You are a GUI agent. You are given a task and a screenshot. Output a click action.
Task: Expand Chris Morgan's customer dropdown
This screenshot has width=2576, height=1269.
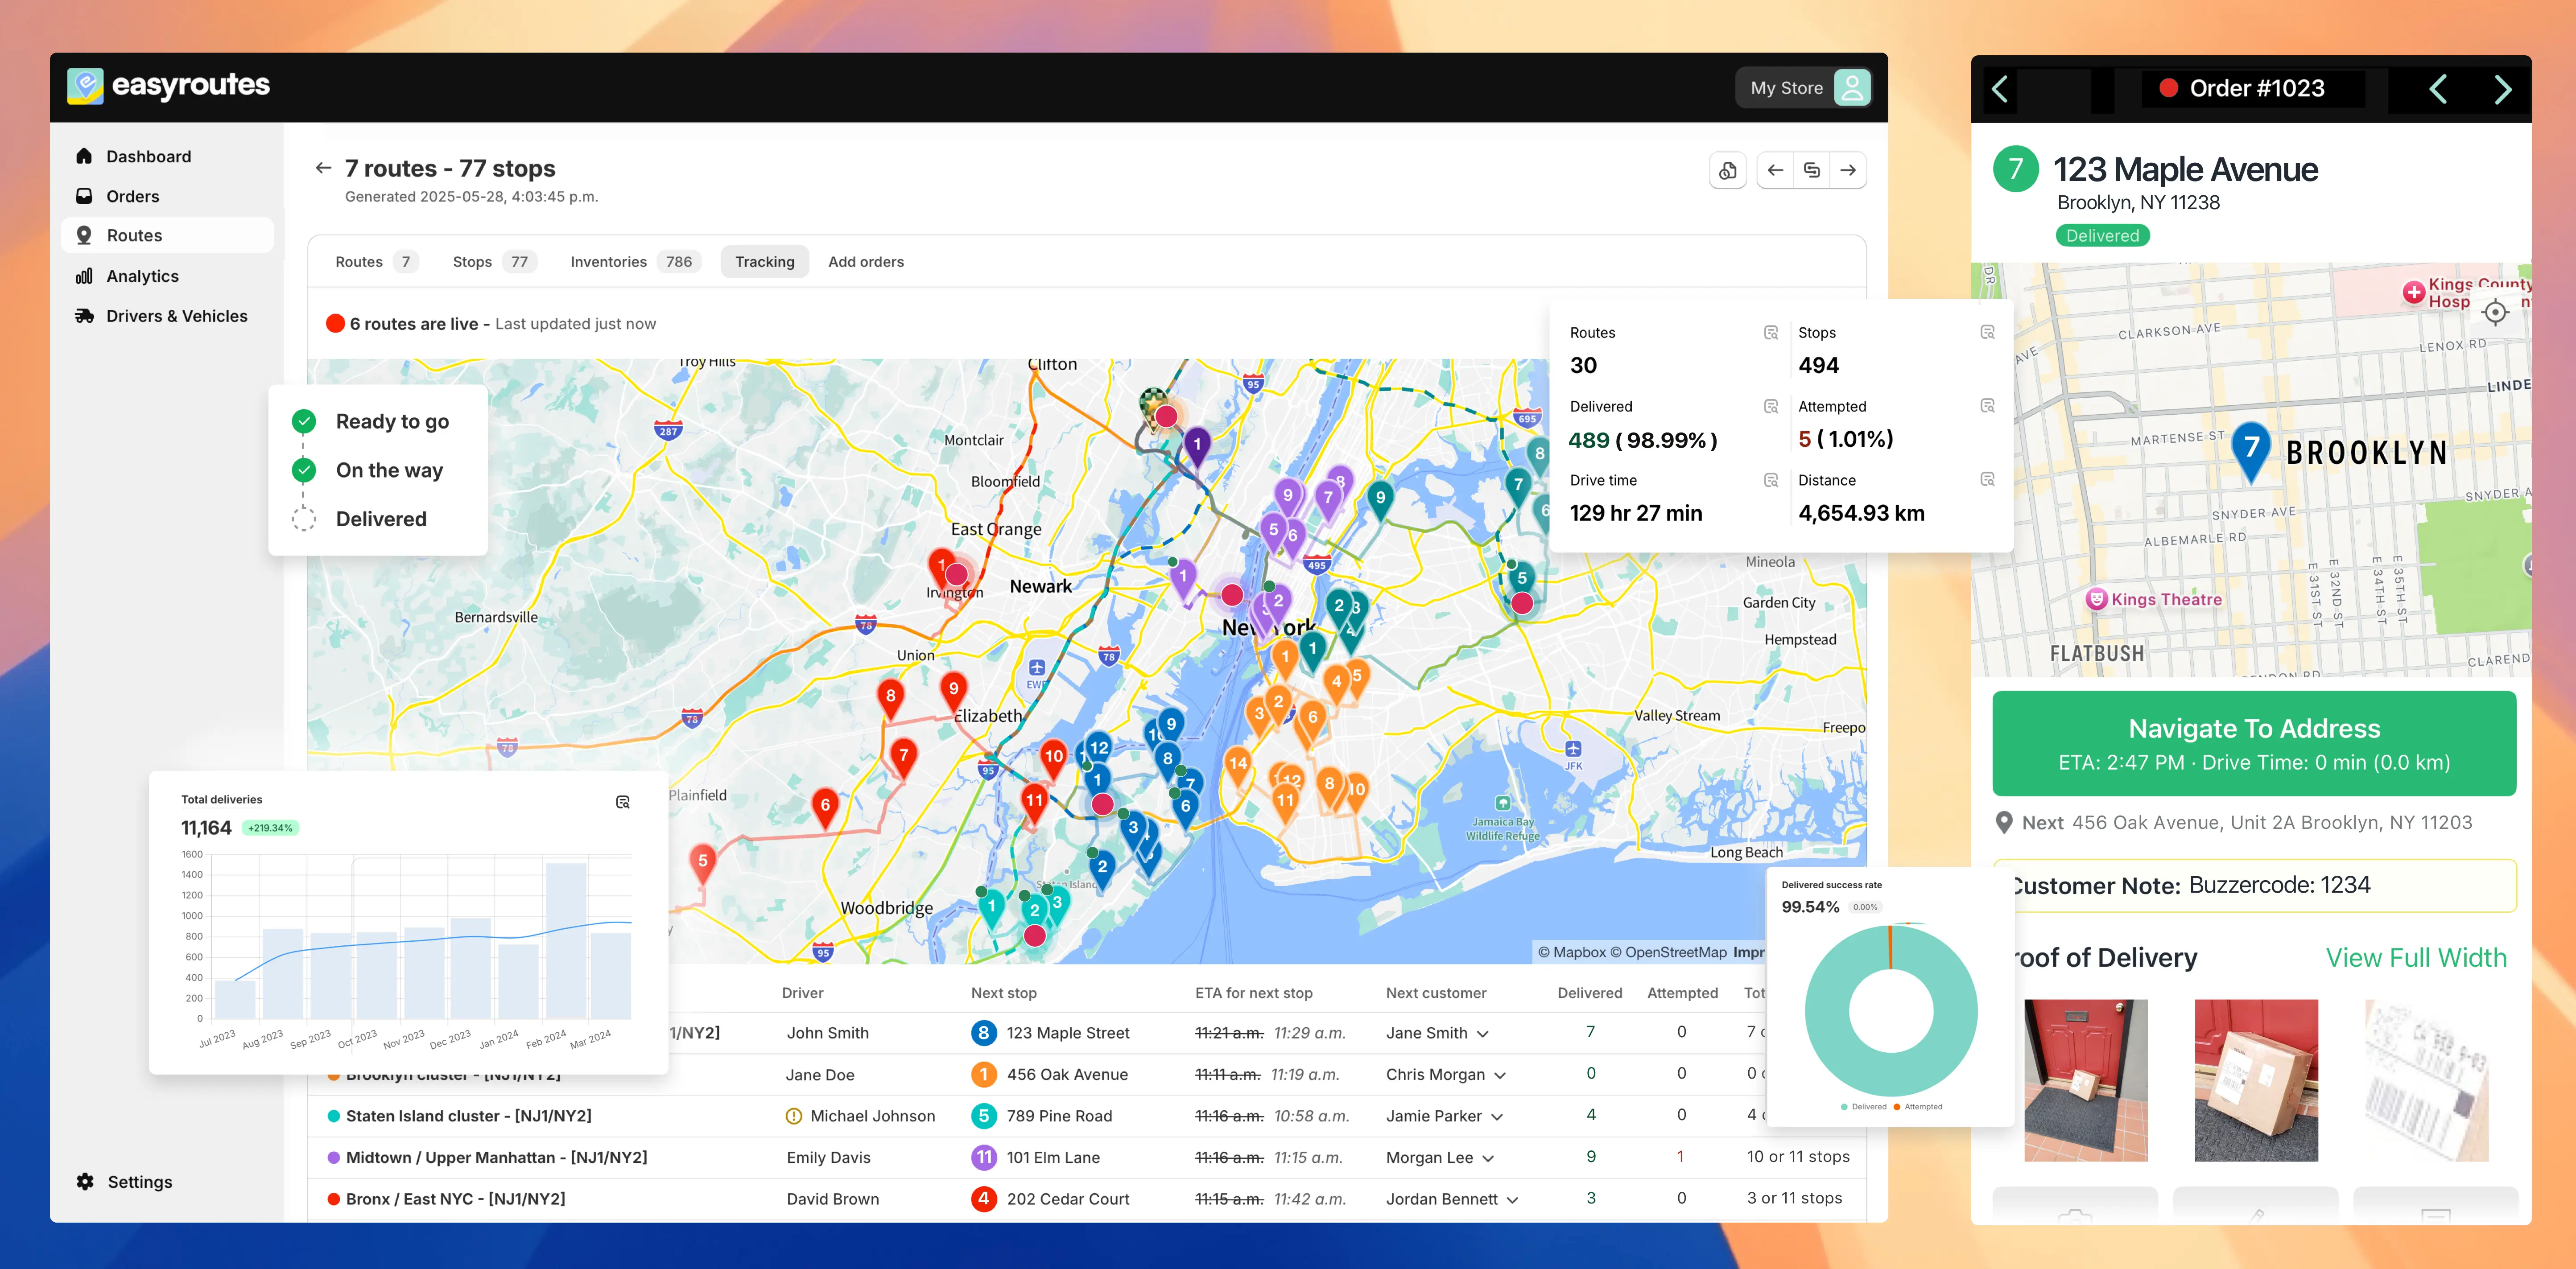1500,1074
